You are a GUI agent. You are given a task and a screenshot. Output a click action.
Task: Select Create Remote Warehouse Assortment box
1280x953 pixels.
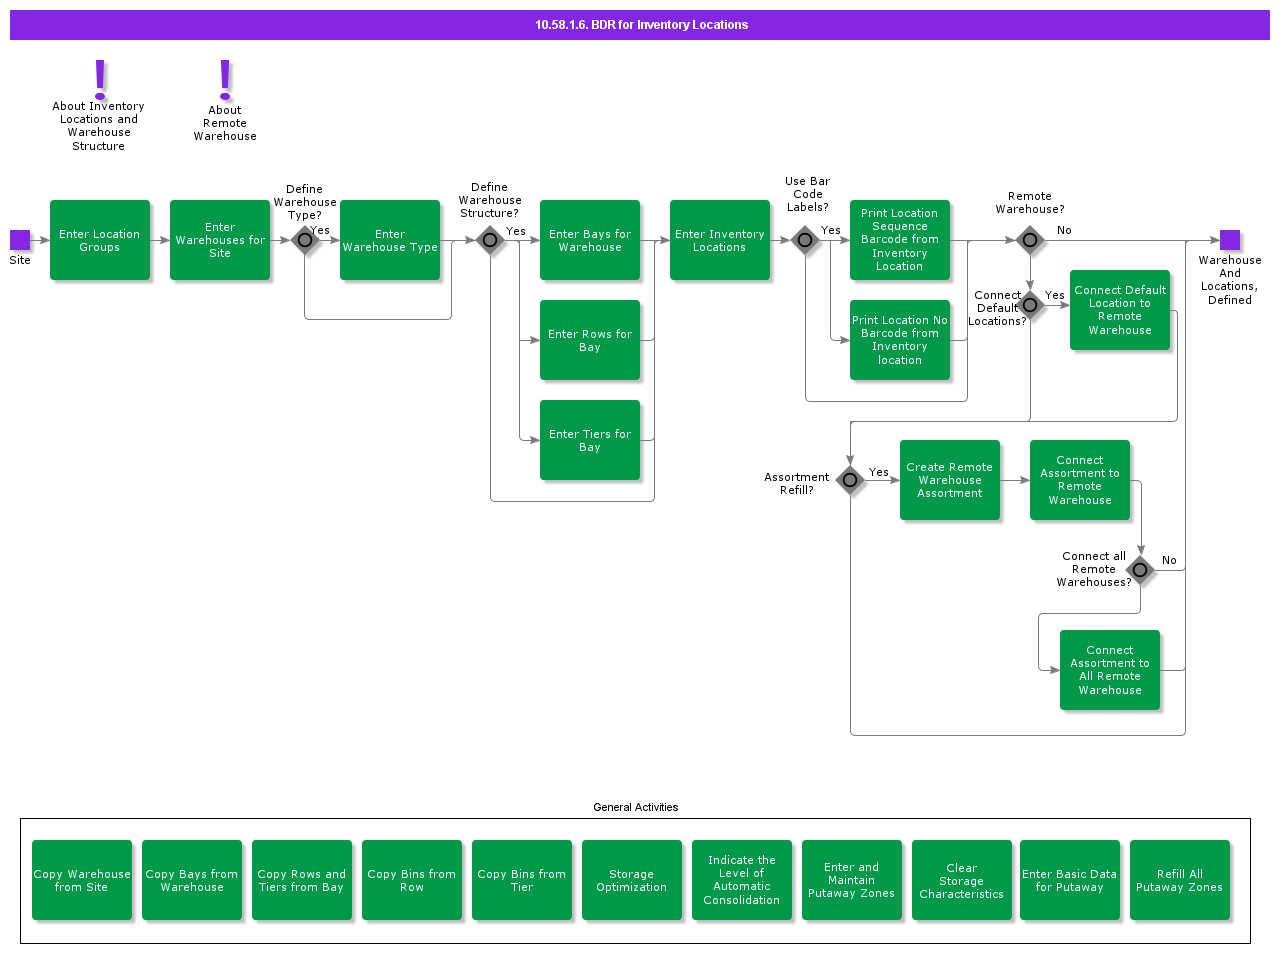(x=950, y=480)
